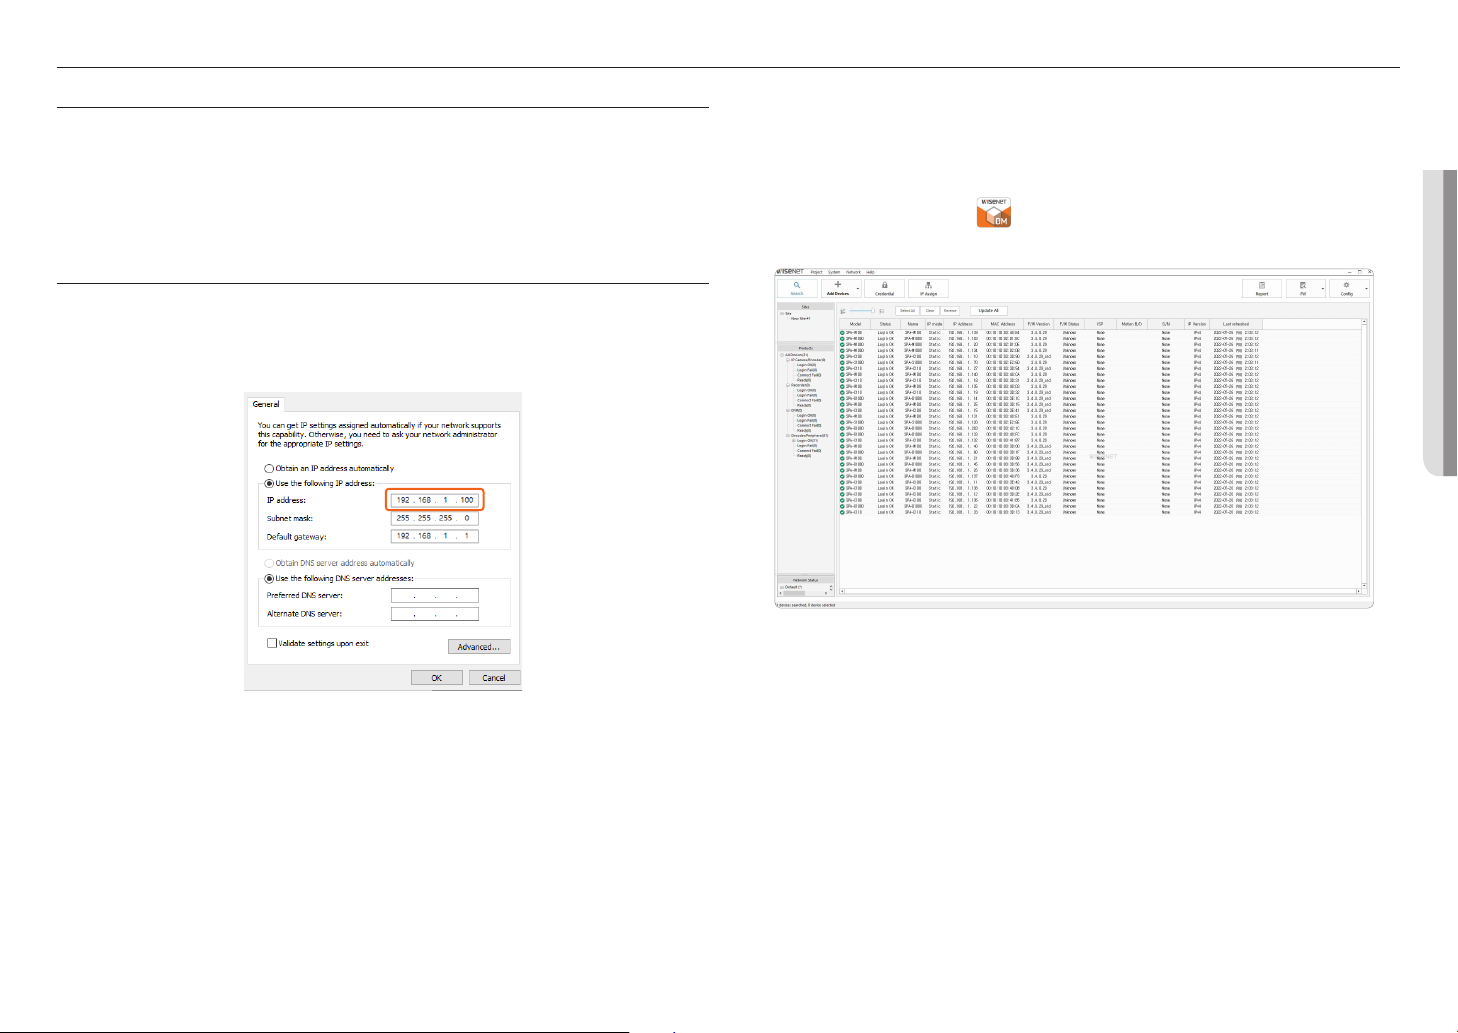This screenshot has width=1458, height=1033.
Task: Collapse the DVR tree node
Action: pos(788,410)
